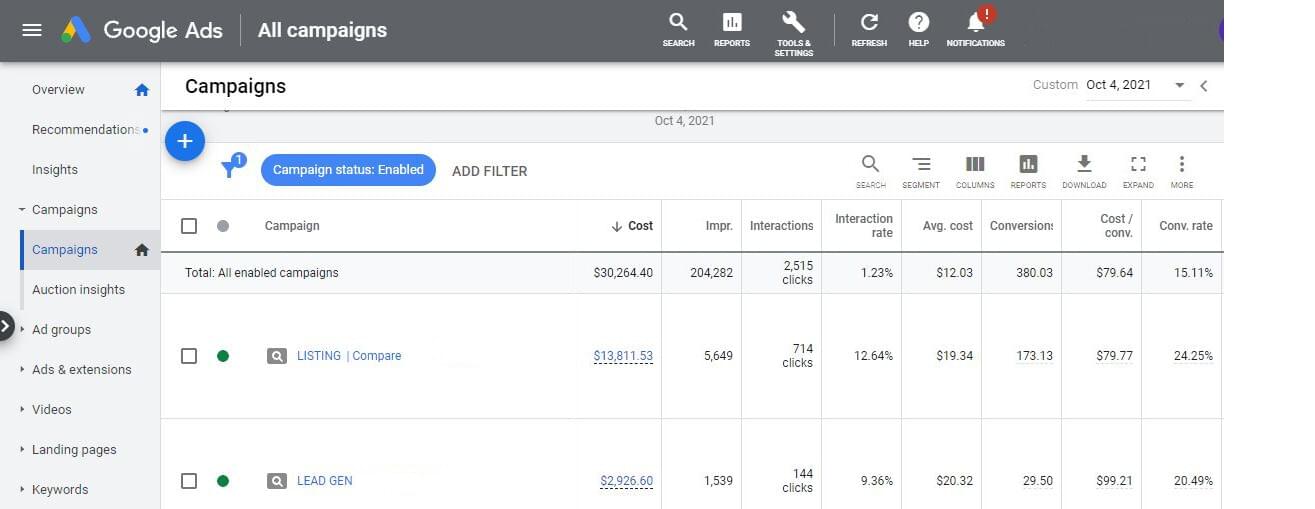Expand the Keywords sidebar section

coord(23,489)
